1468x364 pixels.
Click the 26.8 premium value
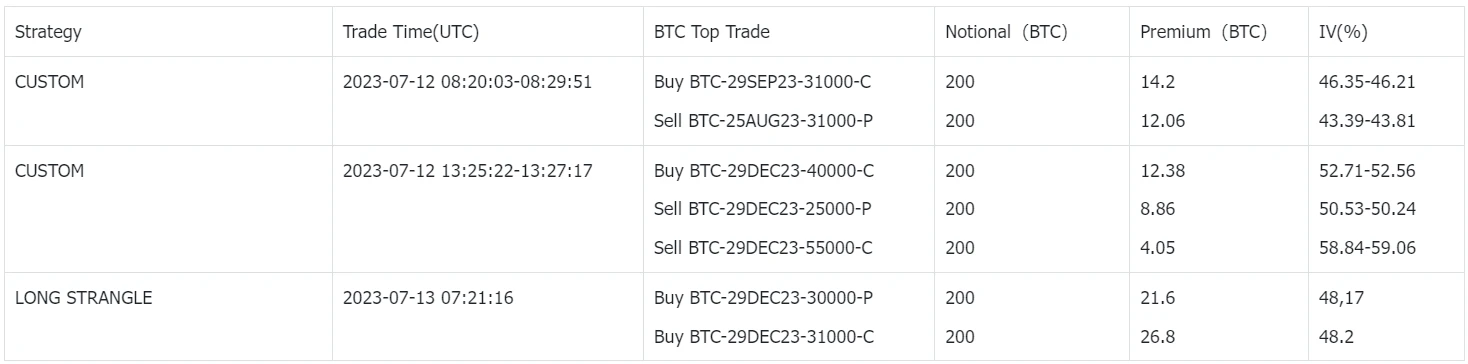1156,337
